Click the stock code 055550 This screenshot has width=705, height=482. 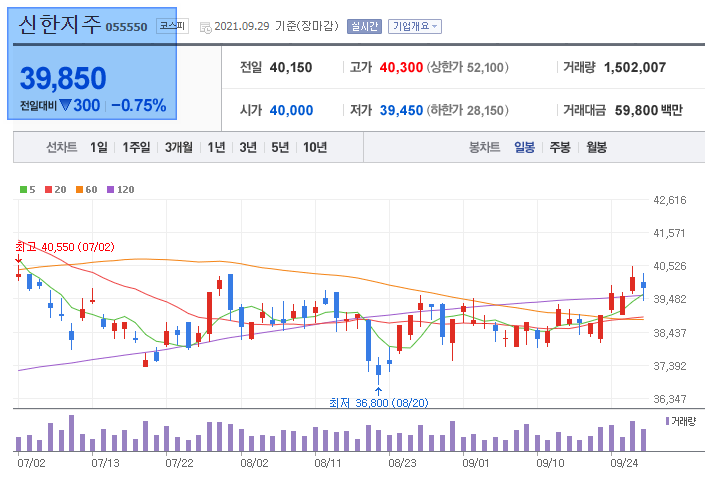pyautogui.click(x=126, y=27)
